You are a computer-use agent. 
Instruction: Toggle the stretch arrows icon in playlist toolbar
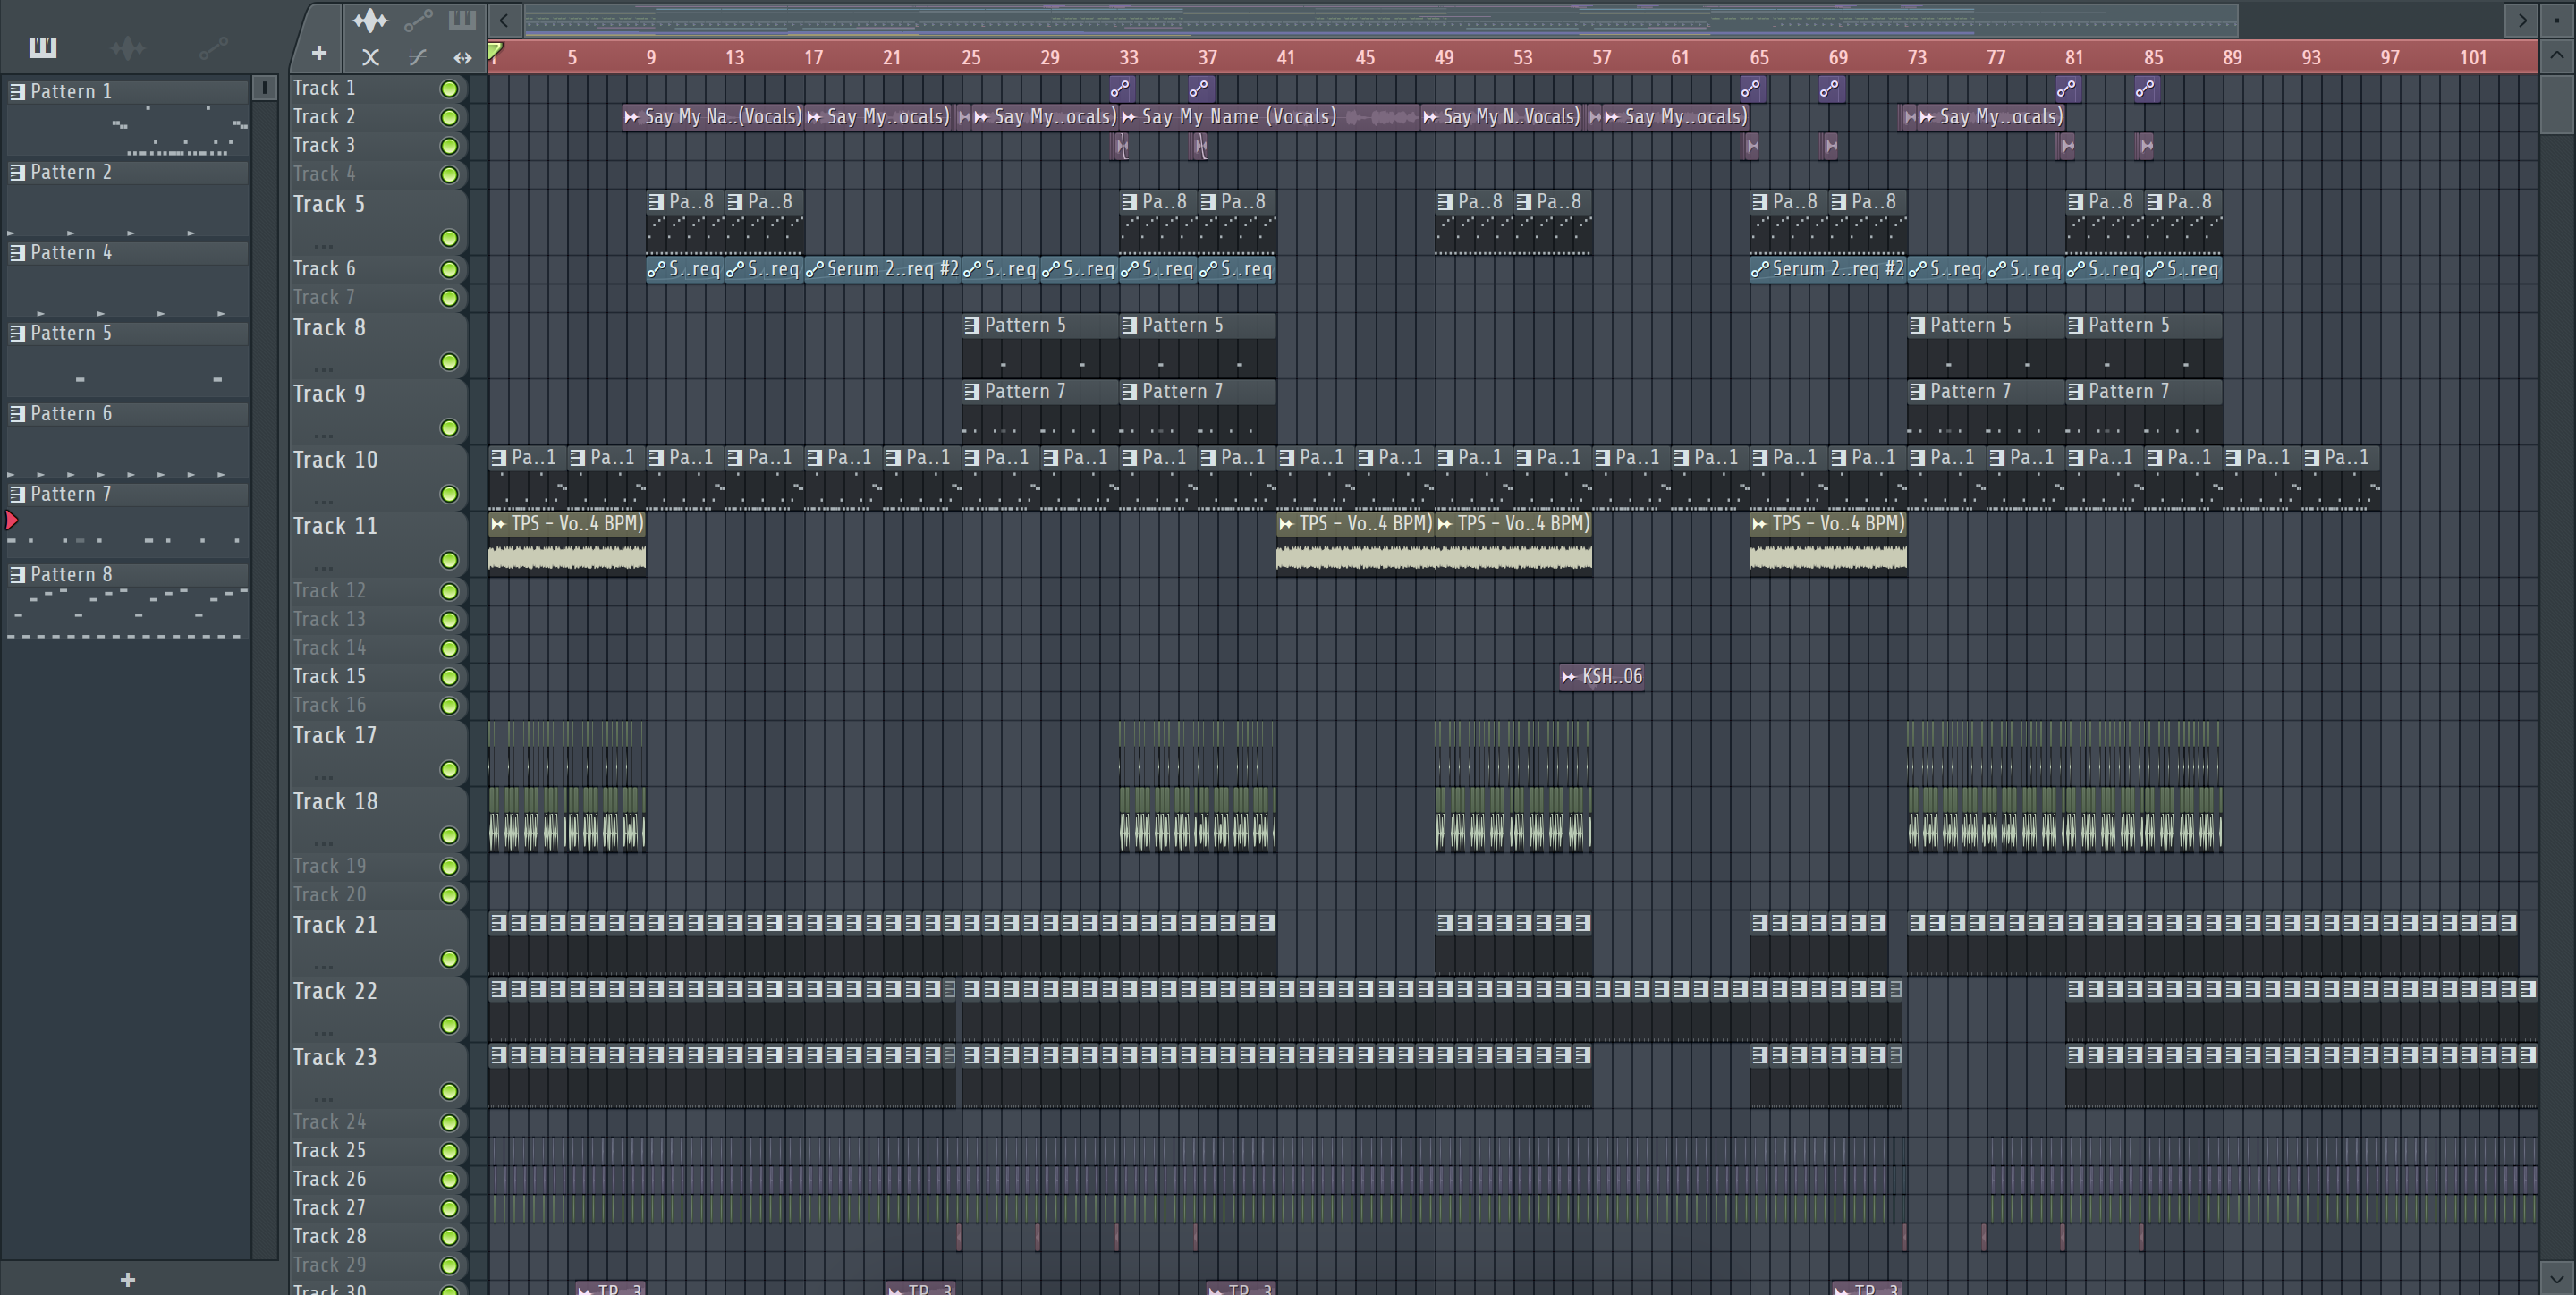point(462,57)
